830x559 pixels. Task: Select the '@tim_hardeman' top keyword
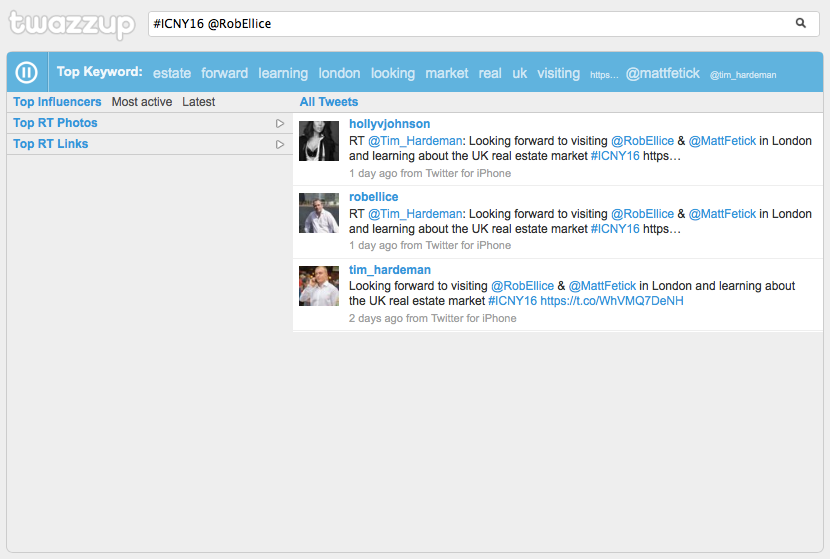(x=743, y=75)
